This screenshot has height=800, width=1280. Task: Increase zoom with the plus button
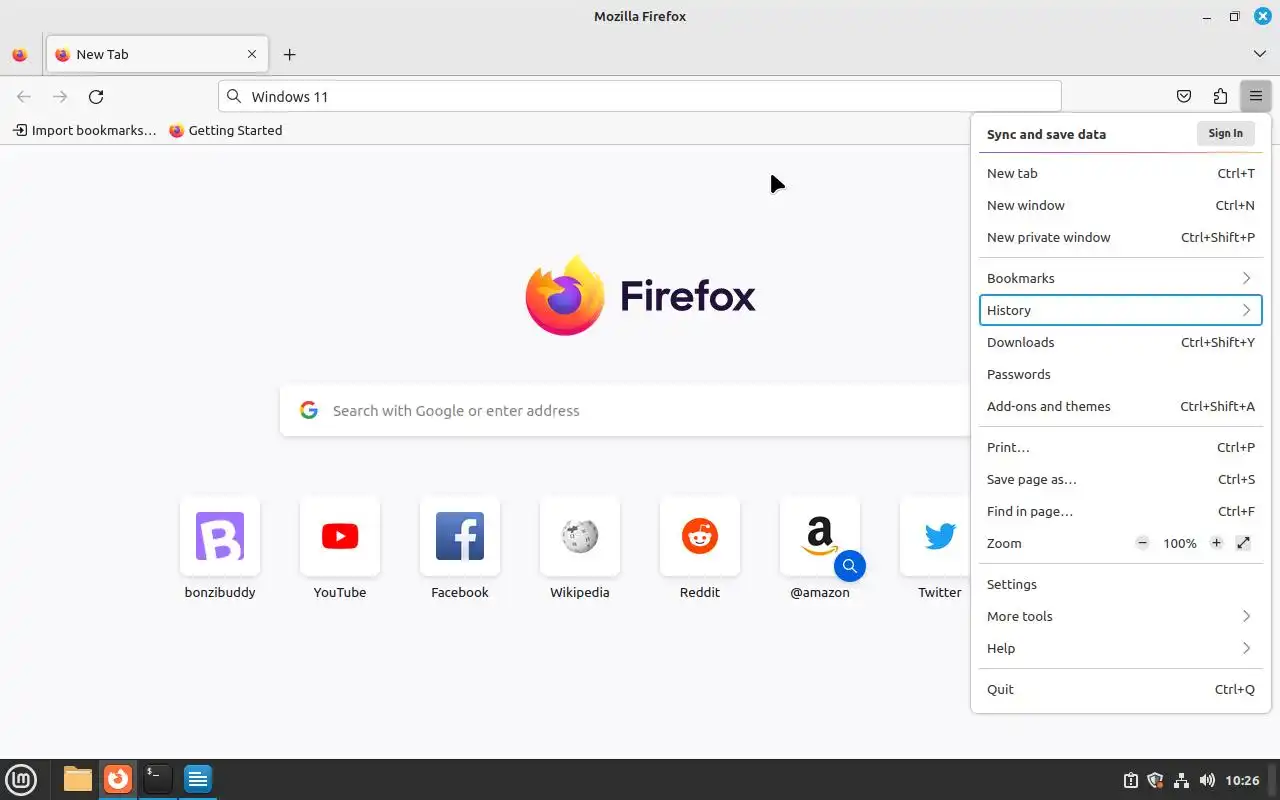(1216, 543)
